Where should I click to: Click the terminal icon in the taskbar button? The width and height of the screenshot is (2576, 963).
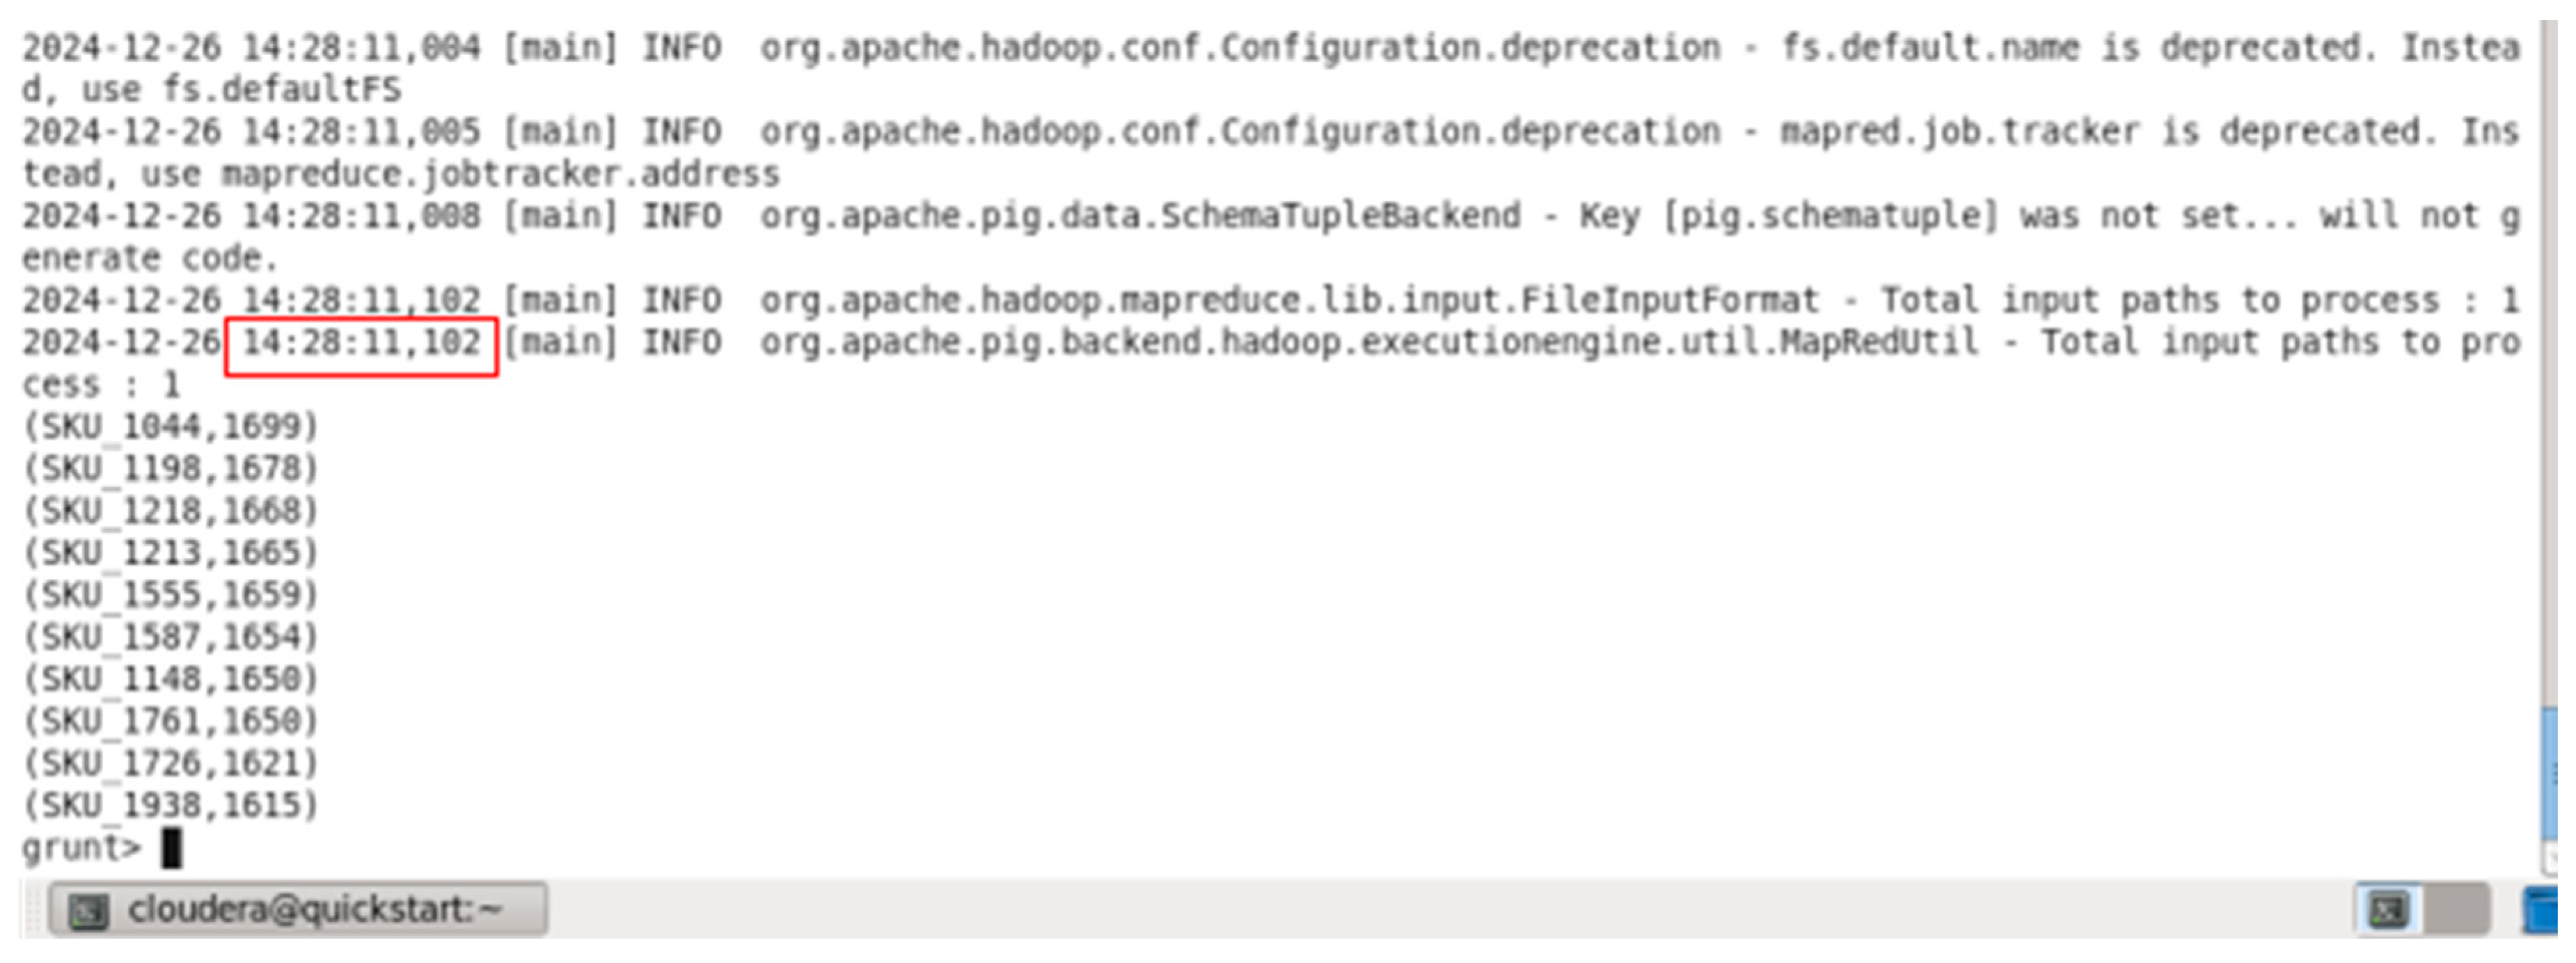[88, 911]
